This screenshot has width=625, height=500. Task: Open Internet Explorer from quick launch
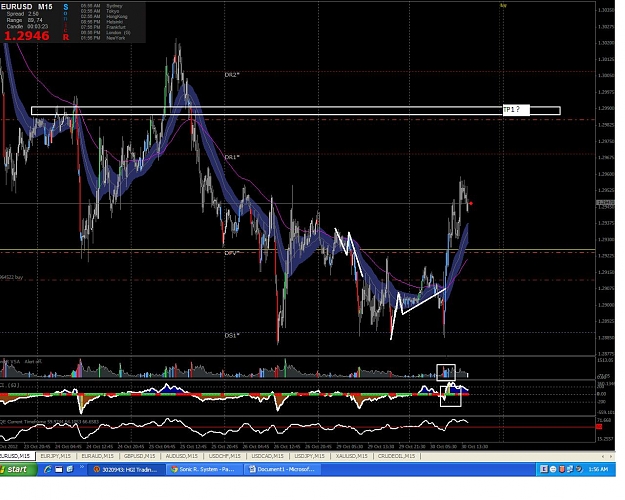click(47, 469)
